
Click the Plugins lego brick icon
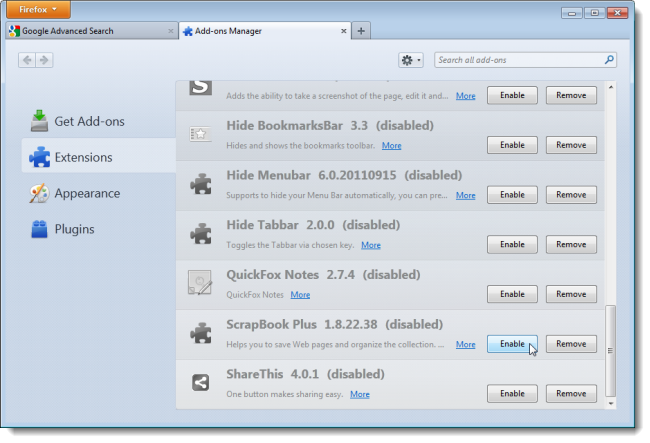tap(39, 229)
